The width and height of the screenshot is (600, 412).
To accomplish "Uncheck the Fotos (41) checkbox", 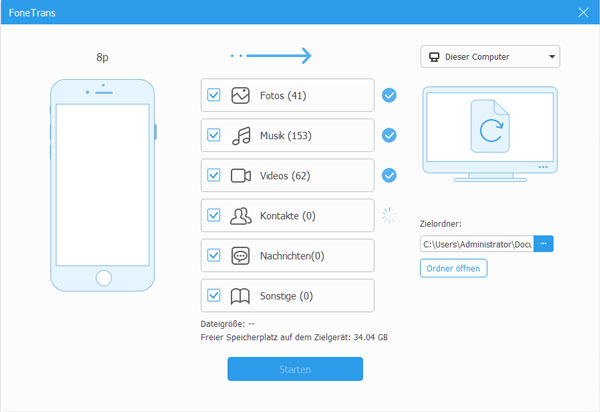I will click(213, 96).
